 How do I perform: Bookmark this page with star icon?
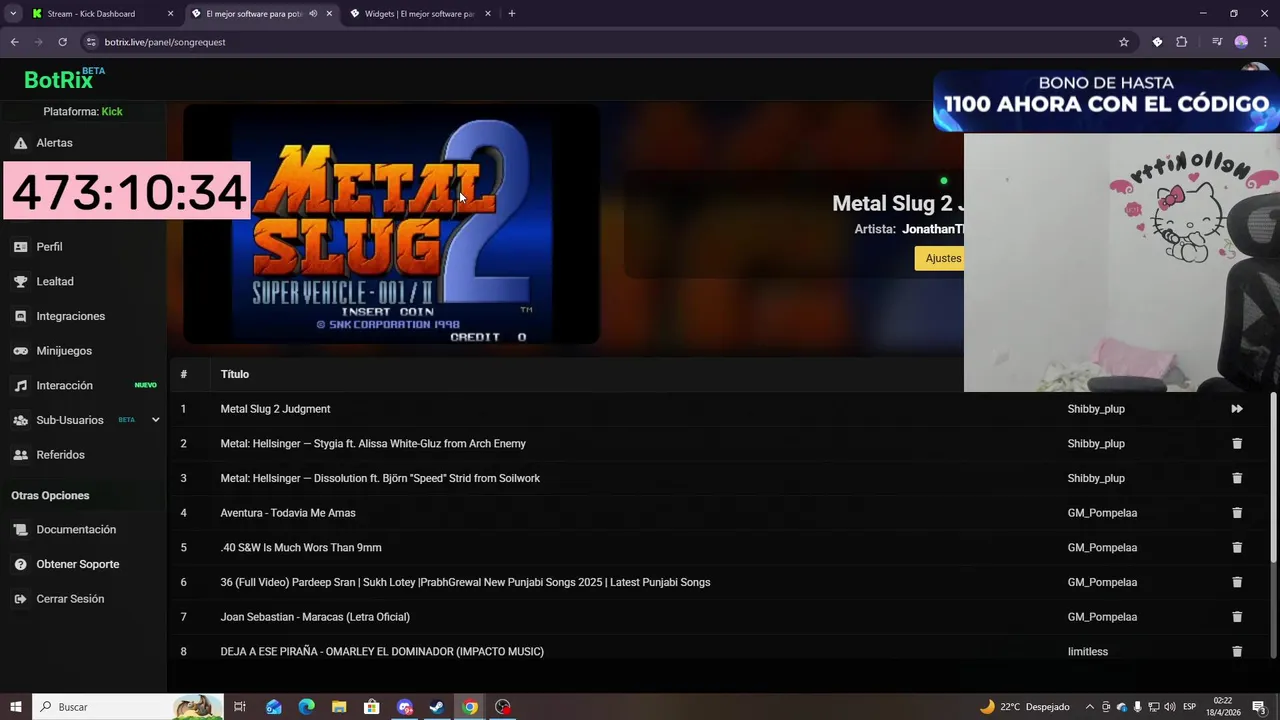tap(1124, 42)
